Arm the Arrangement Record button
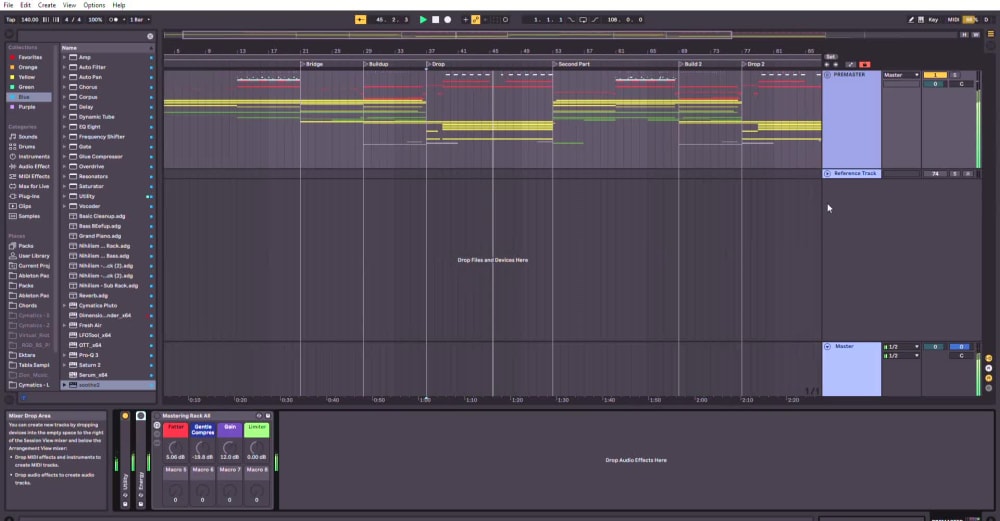This screenshot has width=1000, height=521. (x=448, y=20)
